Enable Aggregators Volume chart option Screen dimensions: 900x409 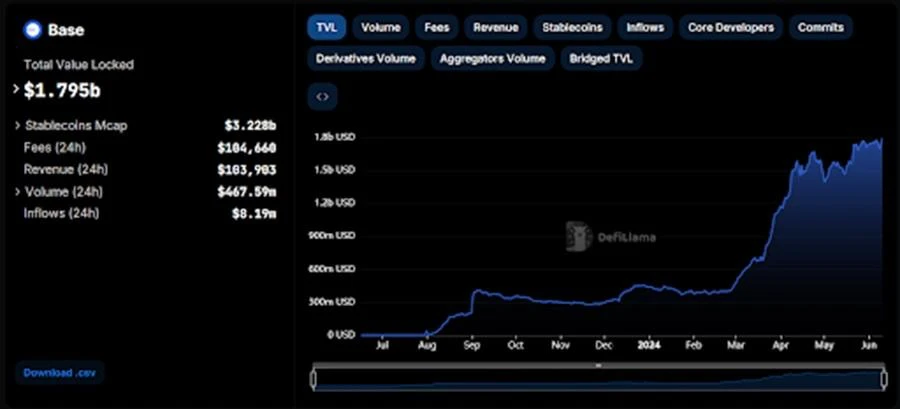point(492,59)
